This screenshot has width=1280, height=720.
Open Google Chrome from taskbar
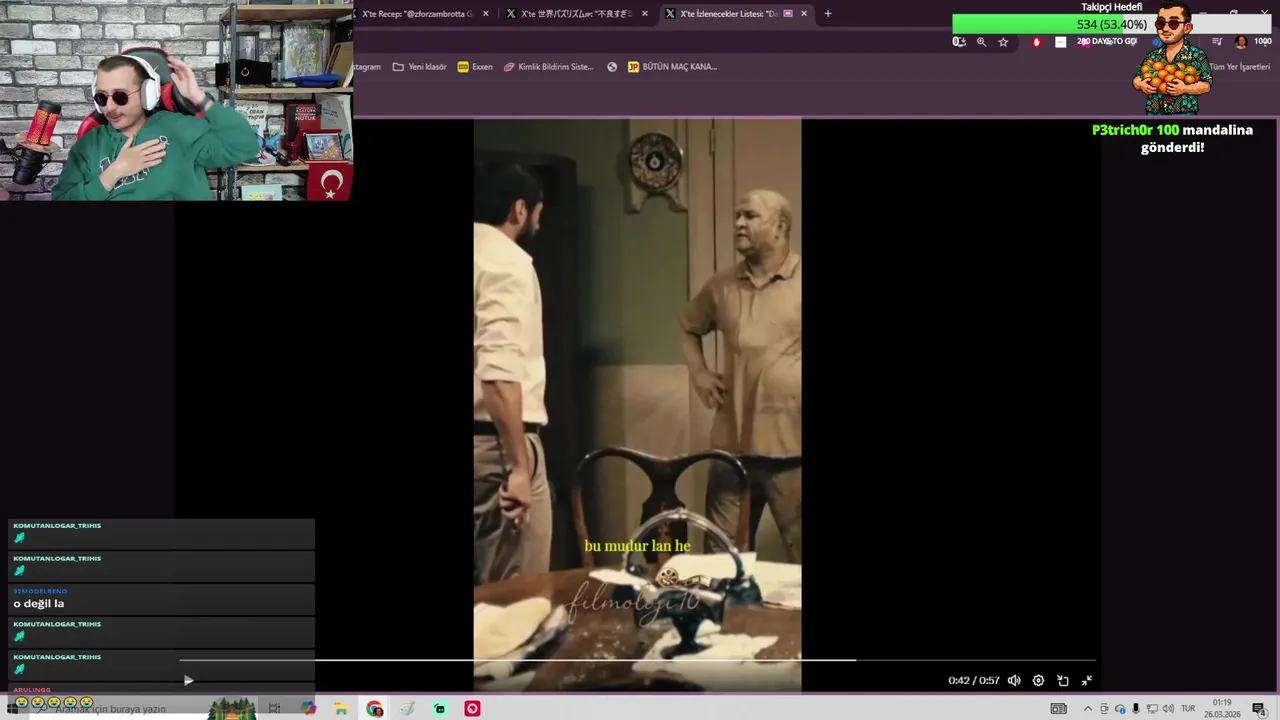374,709
